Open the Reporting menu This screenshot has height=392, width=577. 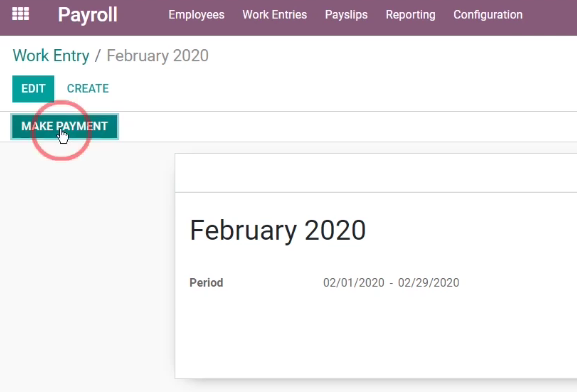(x=410, y=15)
